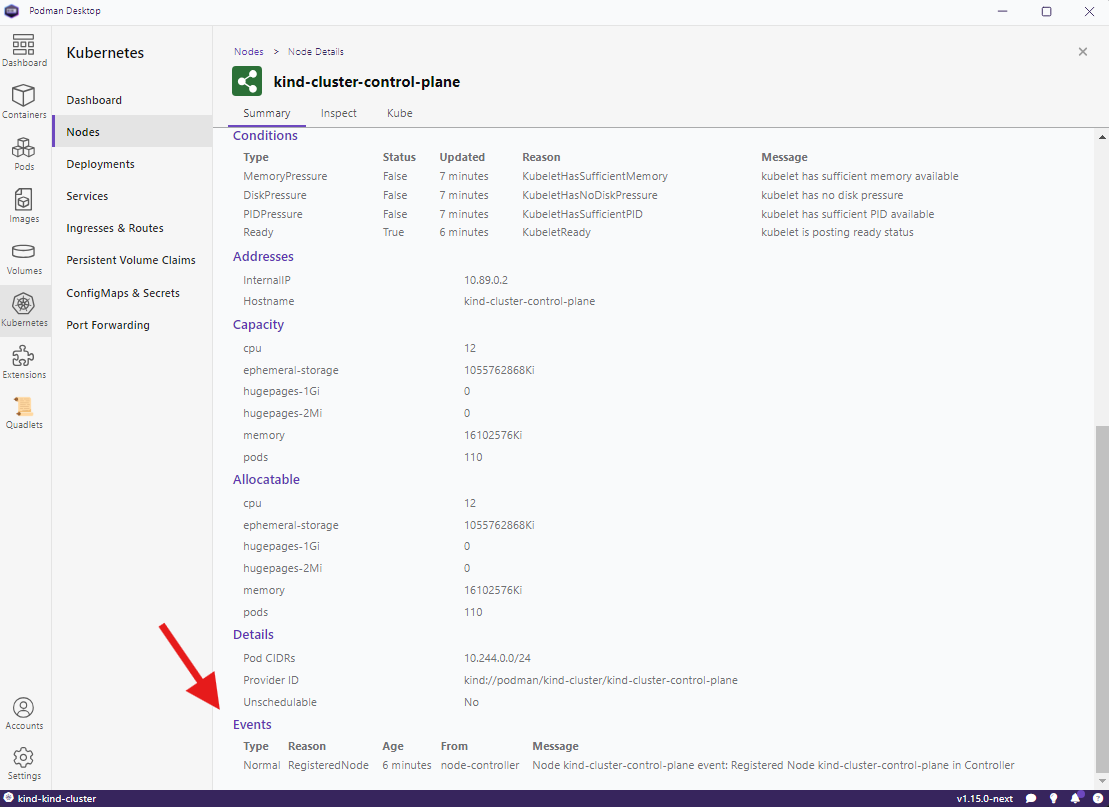Go to Pods in the navigation bar
Screen dimensions: 1109x807
24,154
